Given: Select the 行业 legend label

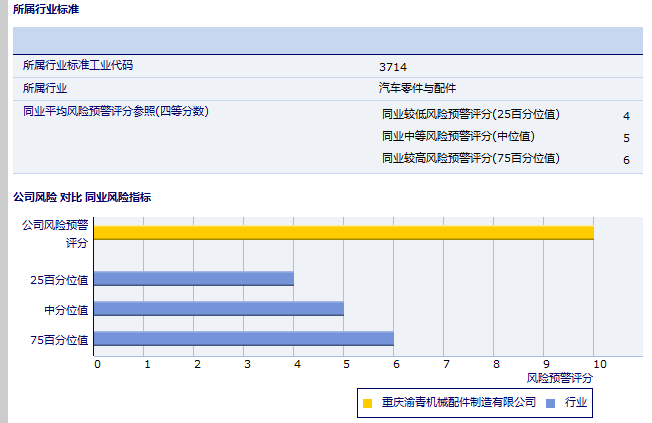Looking at the screenshot, I should point(576,403).
